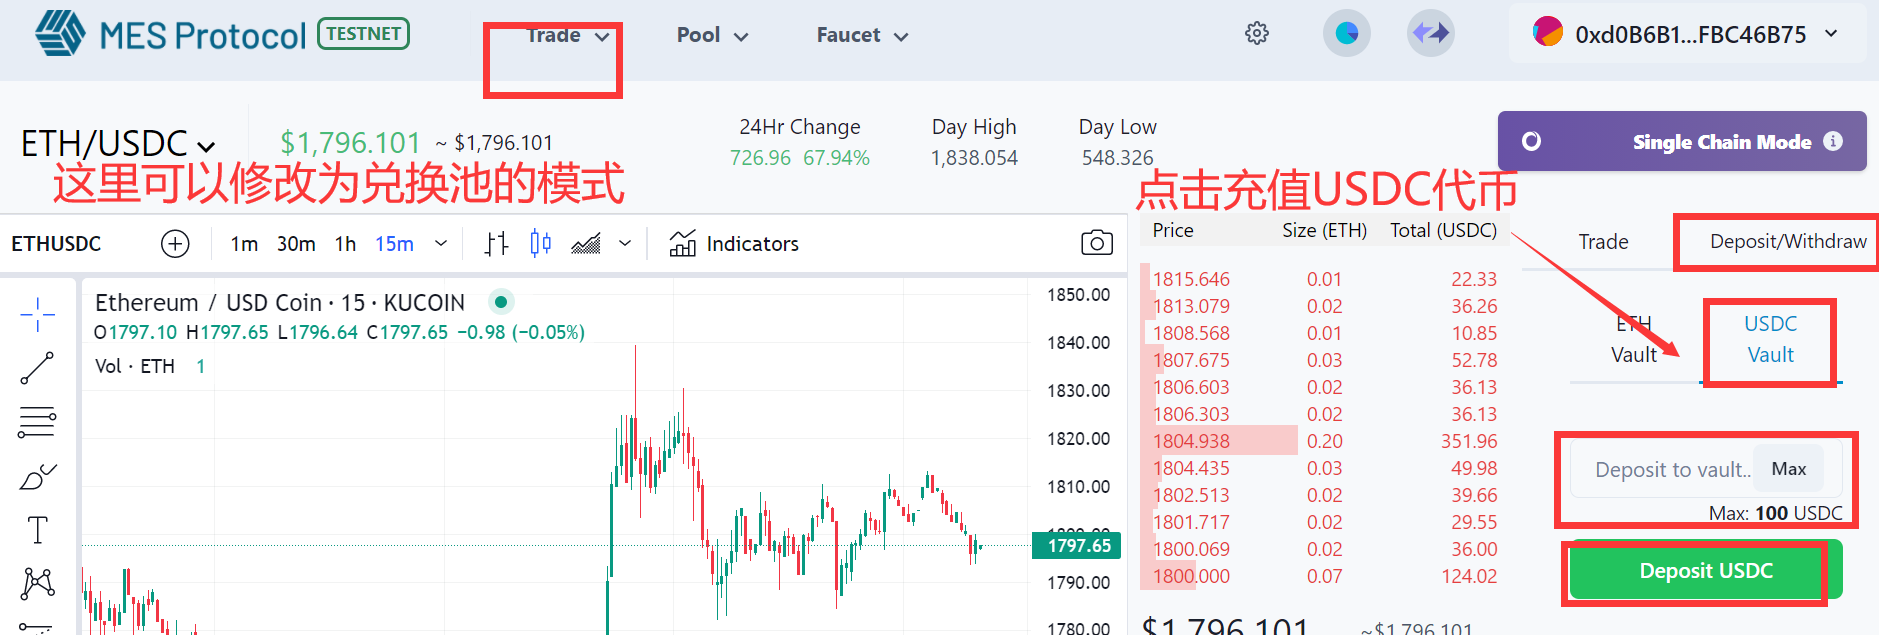
Task: Open the Pool dropdown menu
Action: coord(711,36)
